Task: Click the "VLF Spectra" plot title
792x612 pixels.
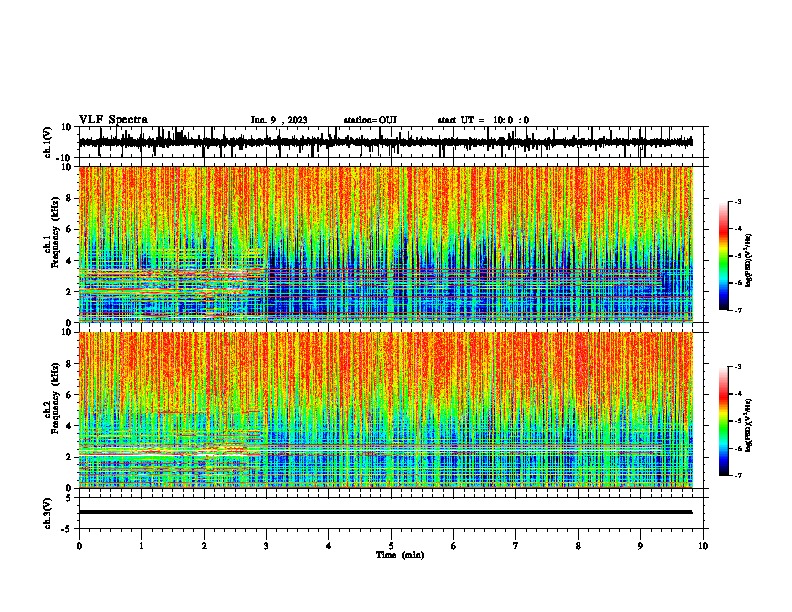Action: point(113,120)
